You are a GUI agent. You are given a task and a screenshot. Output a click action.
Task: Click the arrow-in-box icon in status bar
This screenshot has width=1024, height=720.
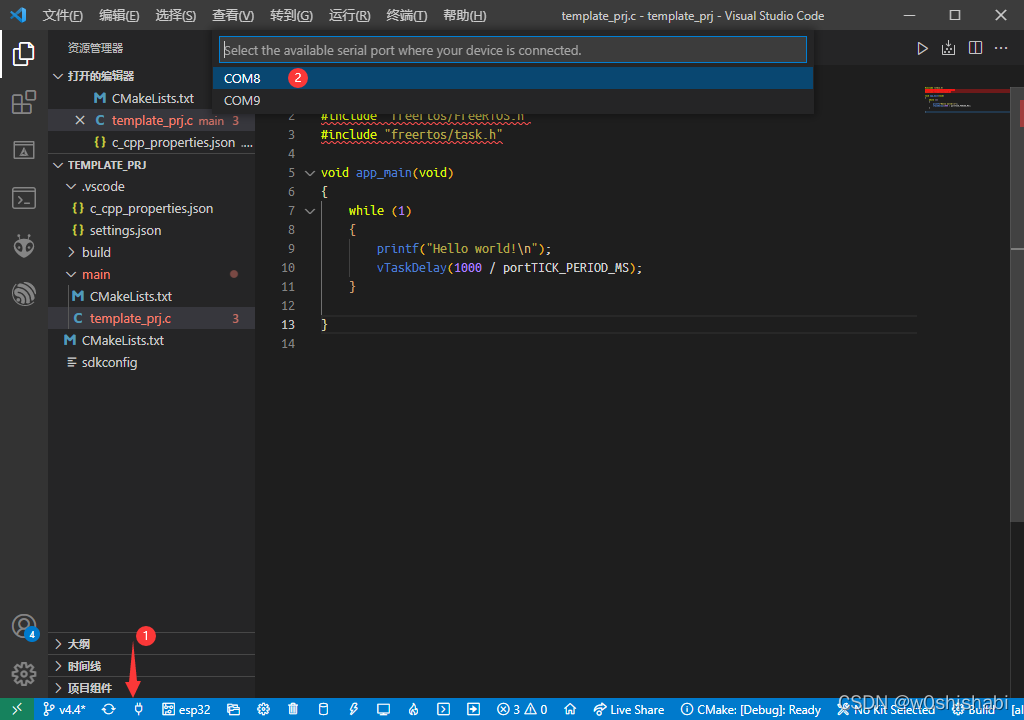(x=473, y=709)
